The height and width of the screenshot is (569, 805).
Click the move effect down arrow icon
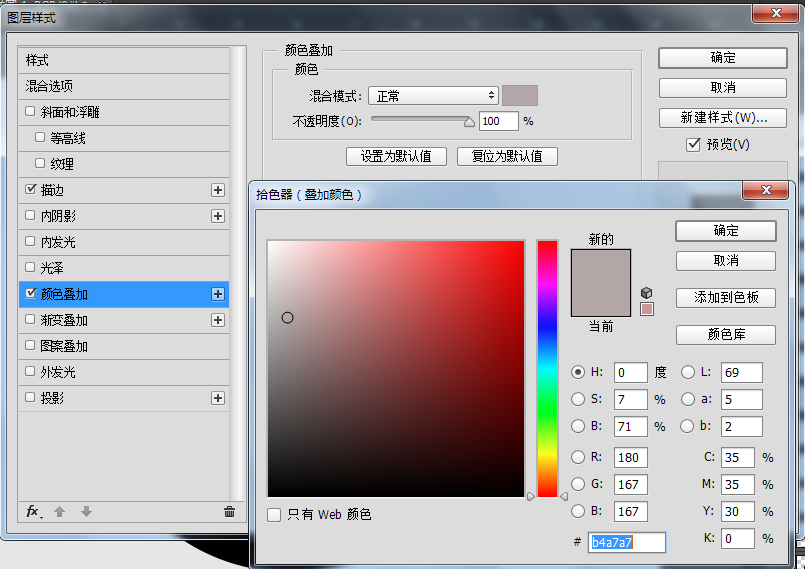click(86, 511)
